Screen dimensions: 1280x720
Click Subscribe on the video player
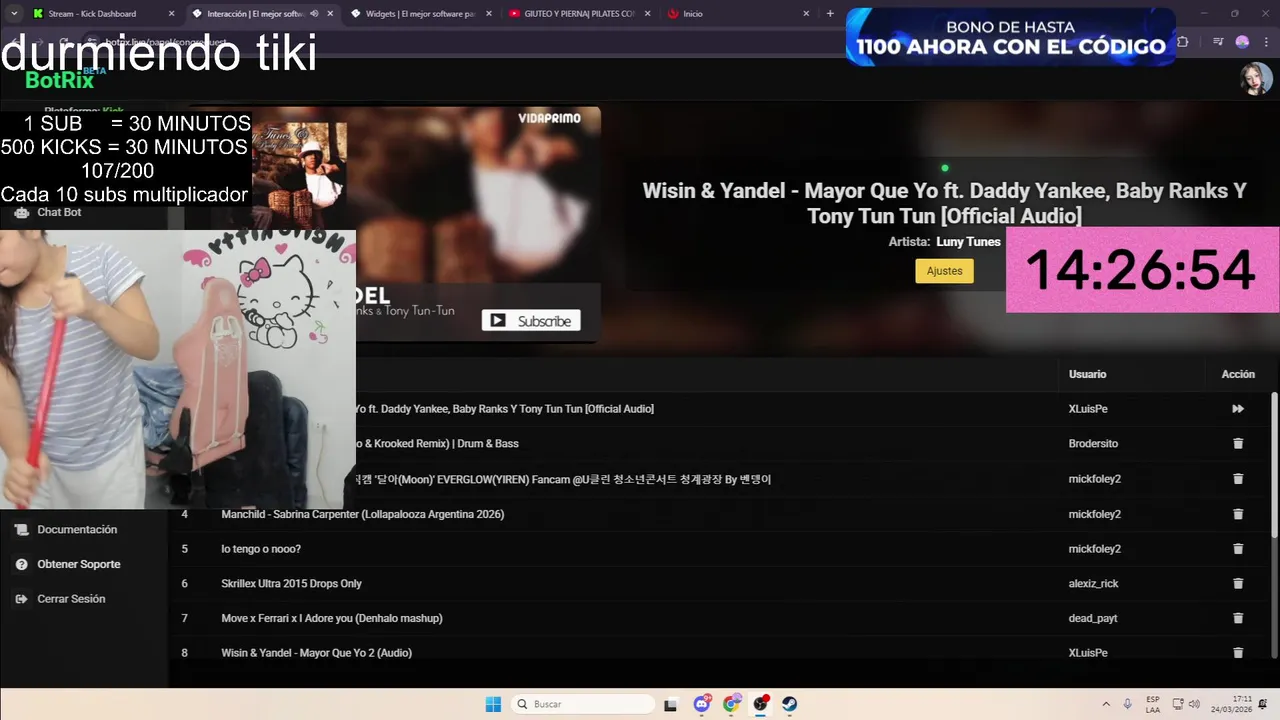tap(531, 321)
